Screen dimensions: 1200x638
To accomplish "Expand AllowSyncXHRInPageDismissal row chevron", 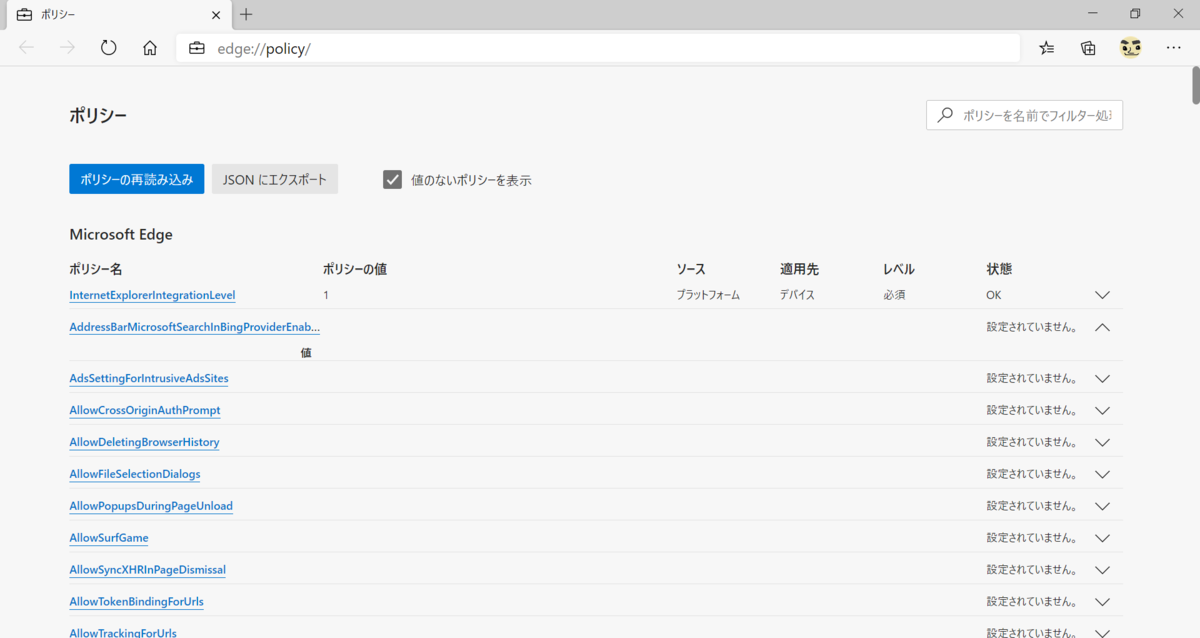I will point(1103,570).
